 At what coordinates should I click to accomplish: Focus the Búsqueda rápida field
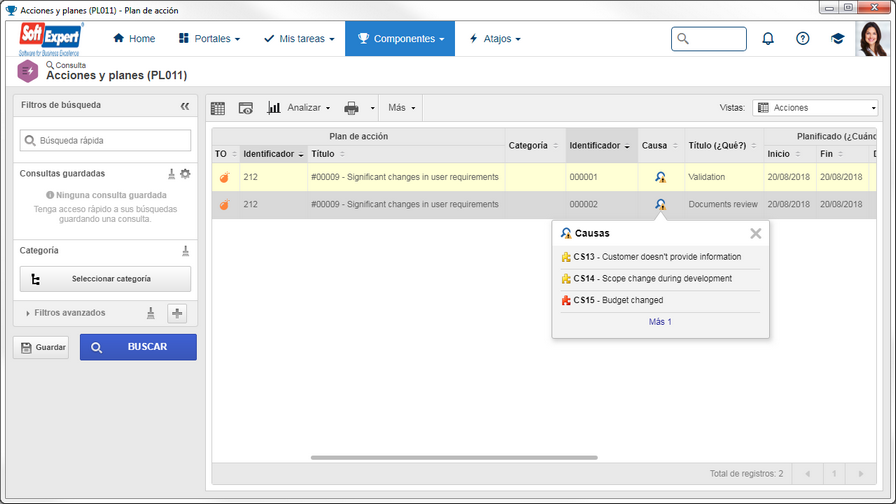coord(105,141)
